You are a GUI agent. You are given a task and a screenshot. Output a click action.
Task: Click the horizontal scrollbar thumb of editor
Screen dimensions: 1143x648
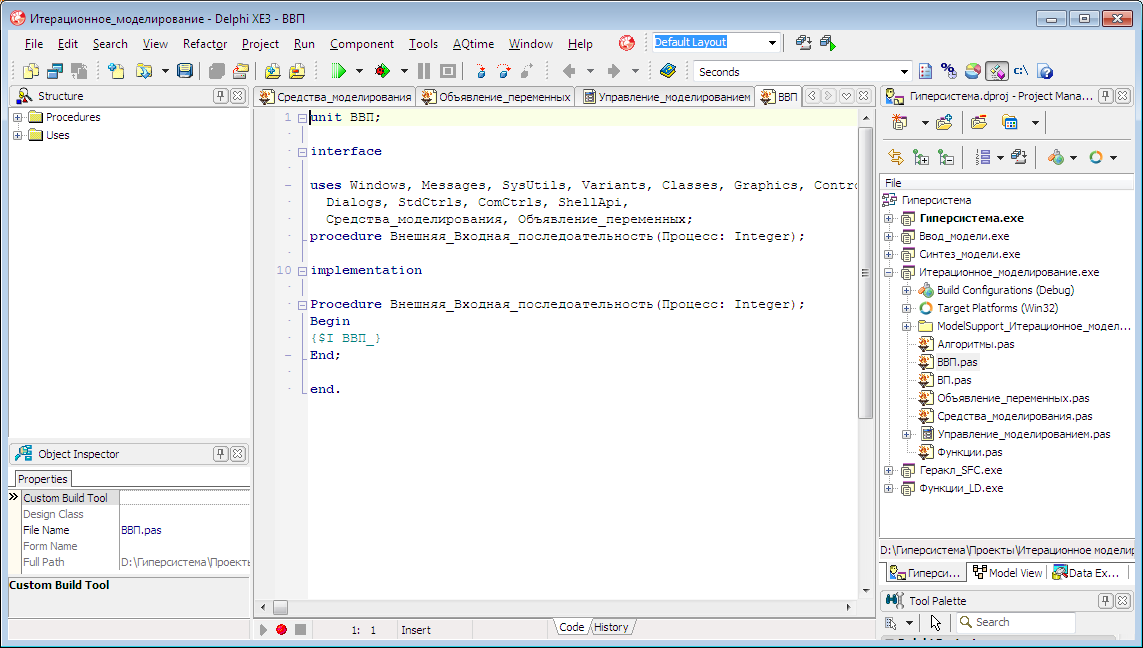pos(280,607)
